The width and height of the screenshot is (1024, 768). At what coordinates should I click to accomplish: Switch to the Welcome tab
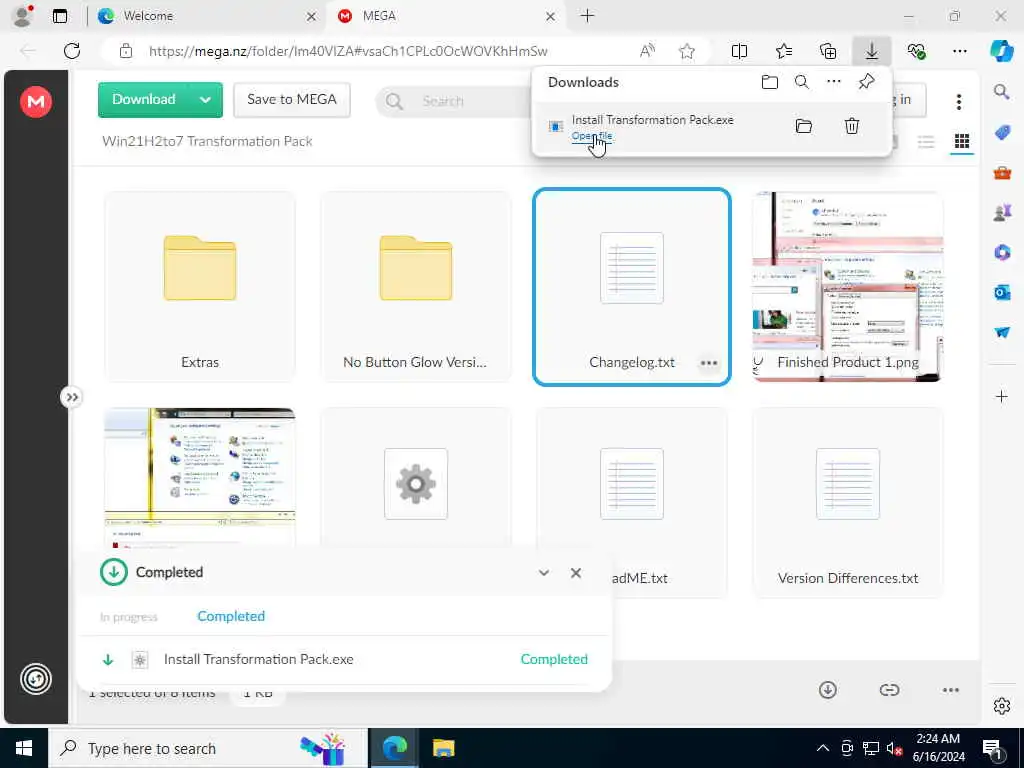[x=206, y=16]
